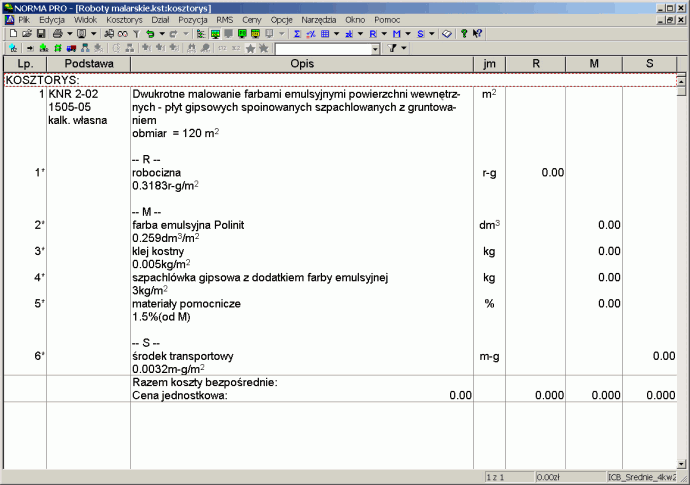The width and height of the screenshot is (690, 485).
Task: Select the farba emulsyjna Polinit row
Action: coord(188,225)
